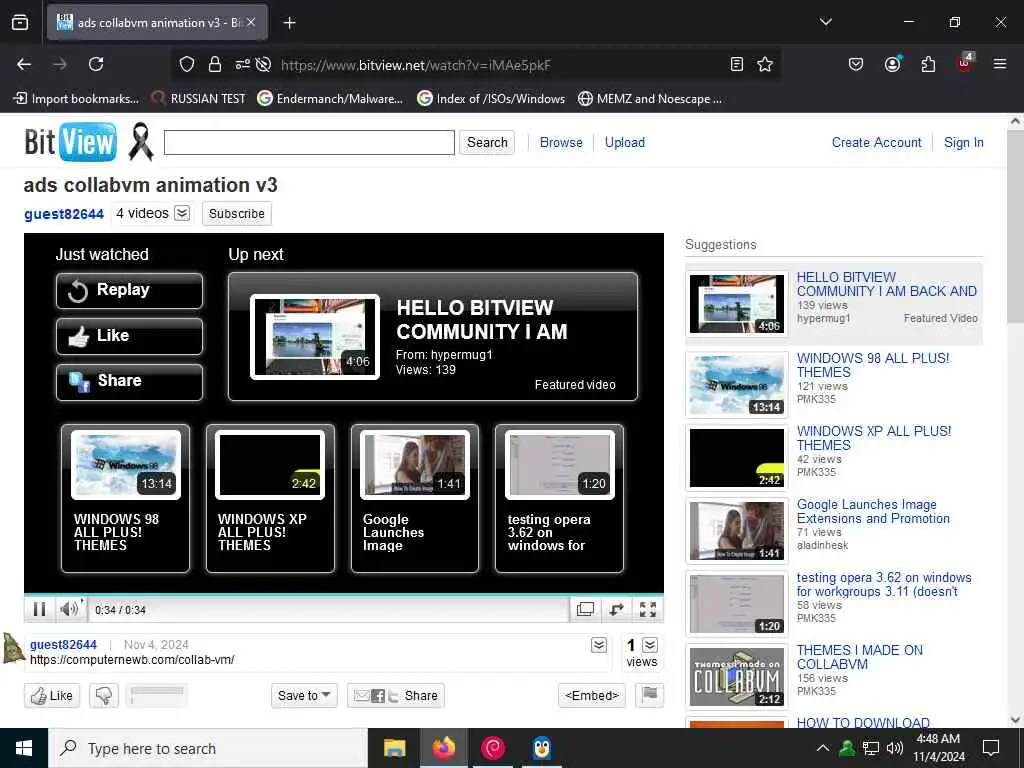Go back with the browser back arrow
Image resolution: width=1024 pixels, height=768 pixels.
24,64
